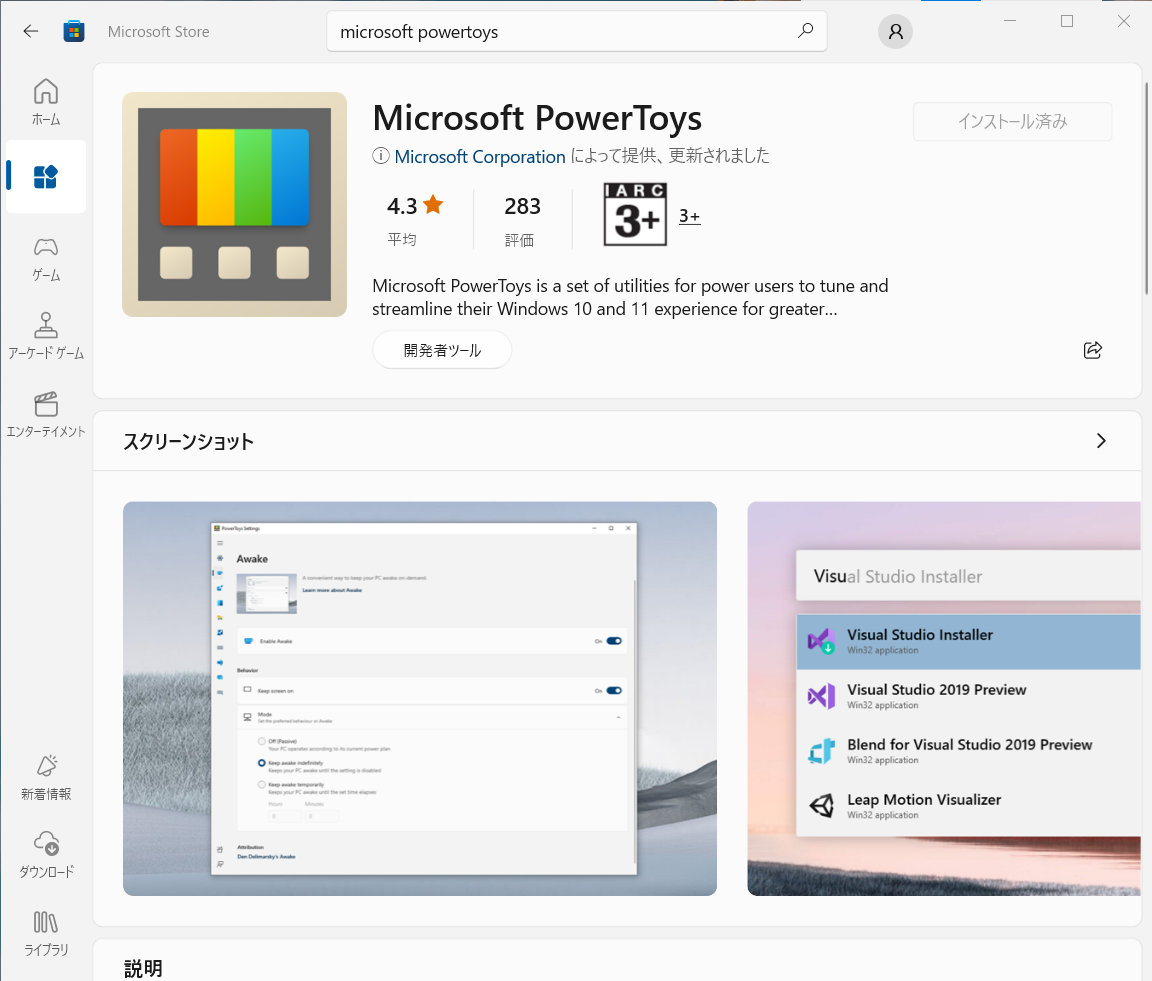Minimize the Microsoft Store window

[1010, 21]
